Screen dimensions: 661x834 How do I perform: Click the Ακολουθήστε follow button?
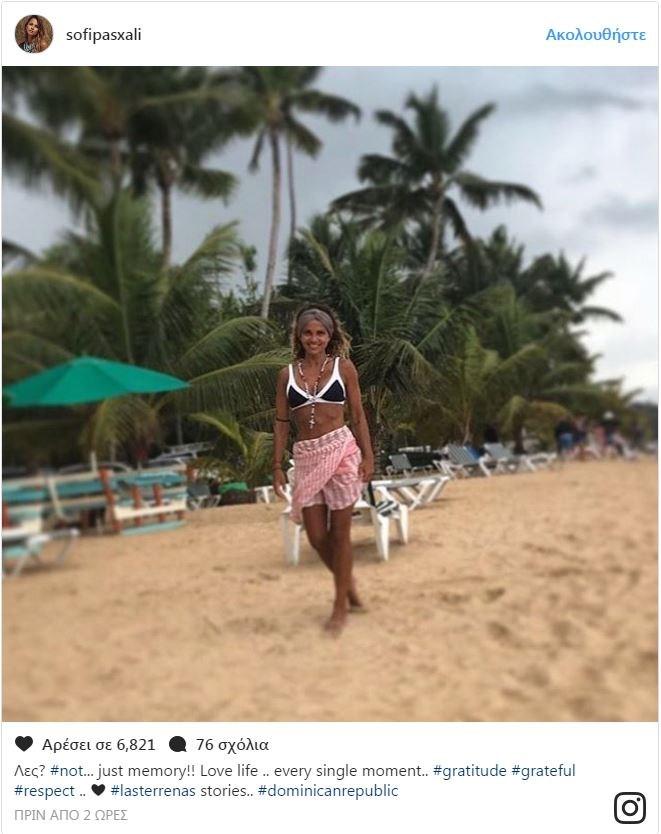pyautogui.click(x=596, y=35)
